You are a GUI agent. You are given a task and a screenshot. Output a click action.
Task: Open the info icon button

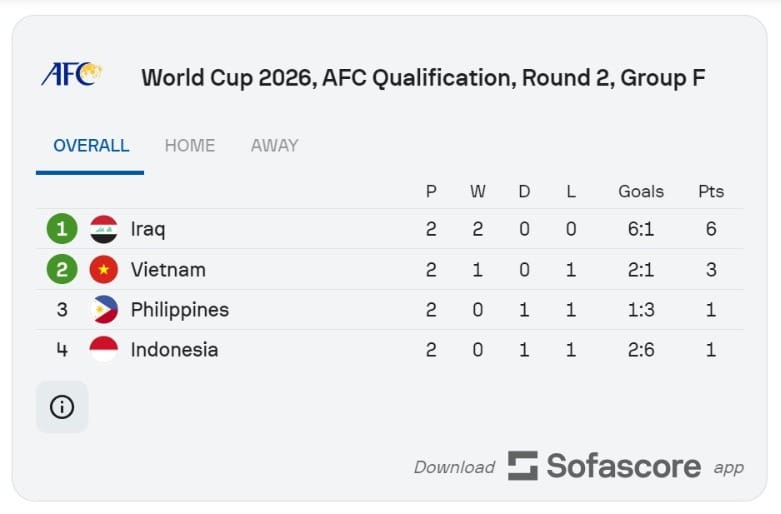pyautogui.click(x=62, y=407)
